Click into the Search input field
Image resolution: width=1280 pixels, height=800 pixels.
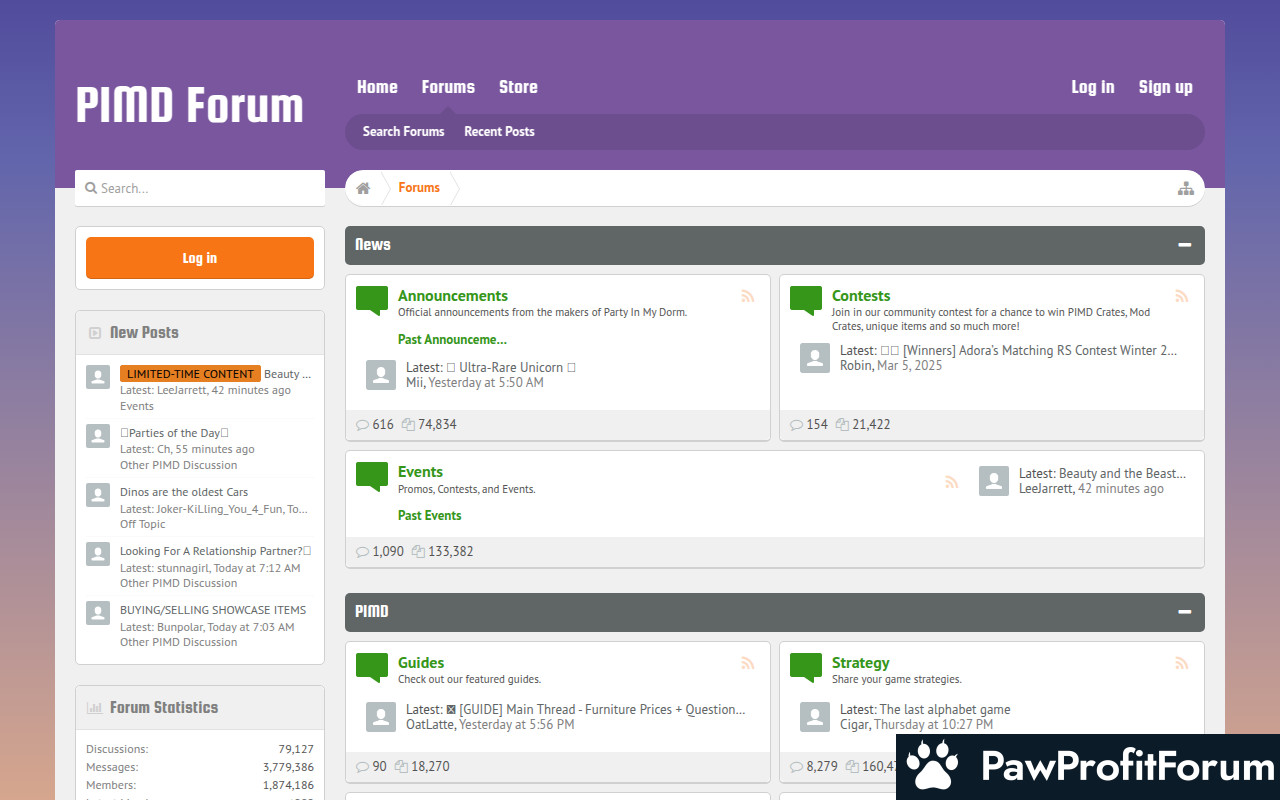tap(200, 188)
